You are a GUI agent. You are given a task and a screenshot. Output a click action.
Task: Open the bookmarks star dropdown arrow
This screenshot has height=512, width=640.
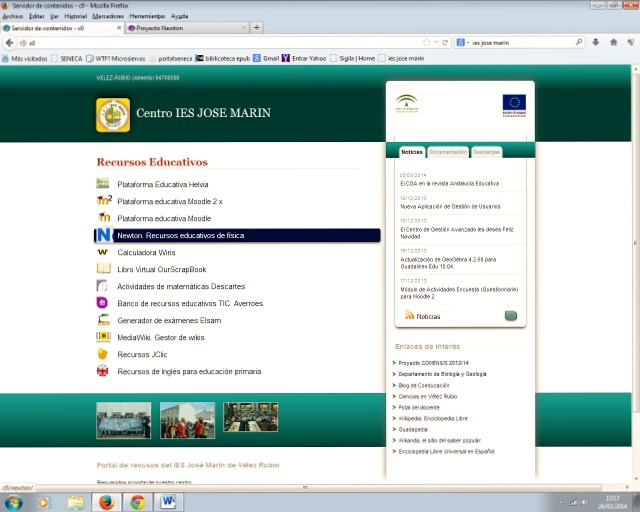(436, 42)
